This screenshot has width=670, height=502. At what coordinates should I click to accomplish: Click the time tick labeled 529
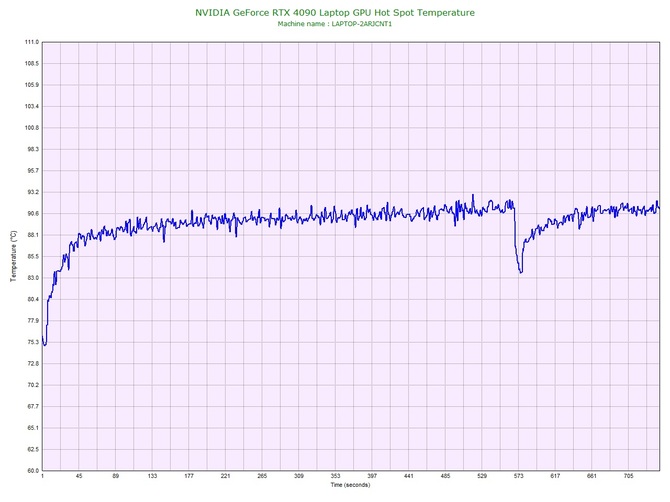[482, 476]
